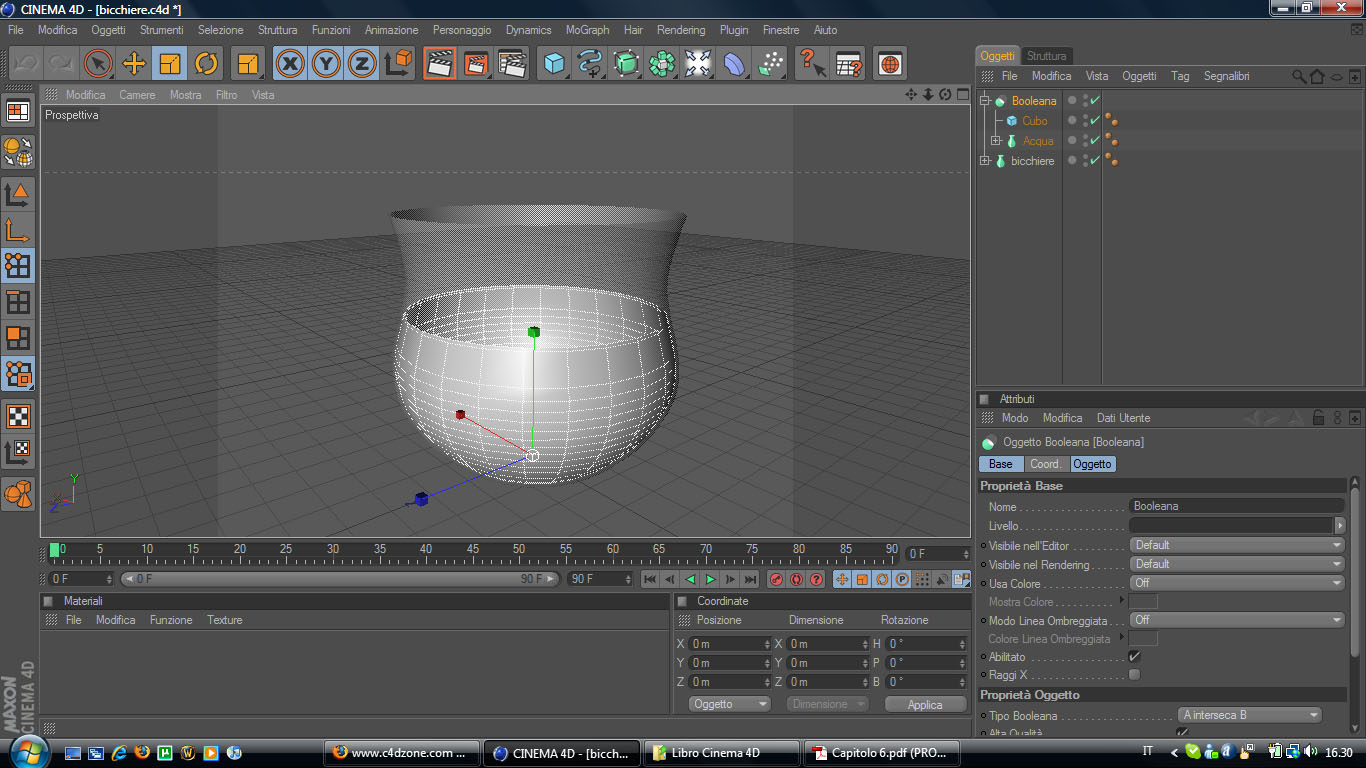Expand the bicchiere object tree
This screenshot has height=768, width=1366.
pyautogui.click(x=985, y=161)
